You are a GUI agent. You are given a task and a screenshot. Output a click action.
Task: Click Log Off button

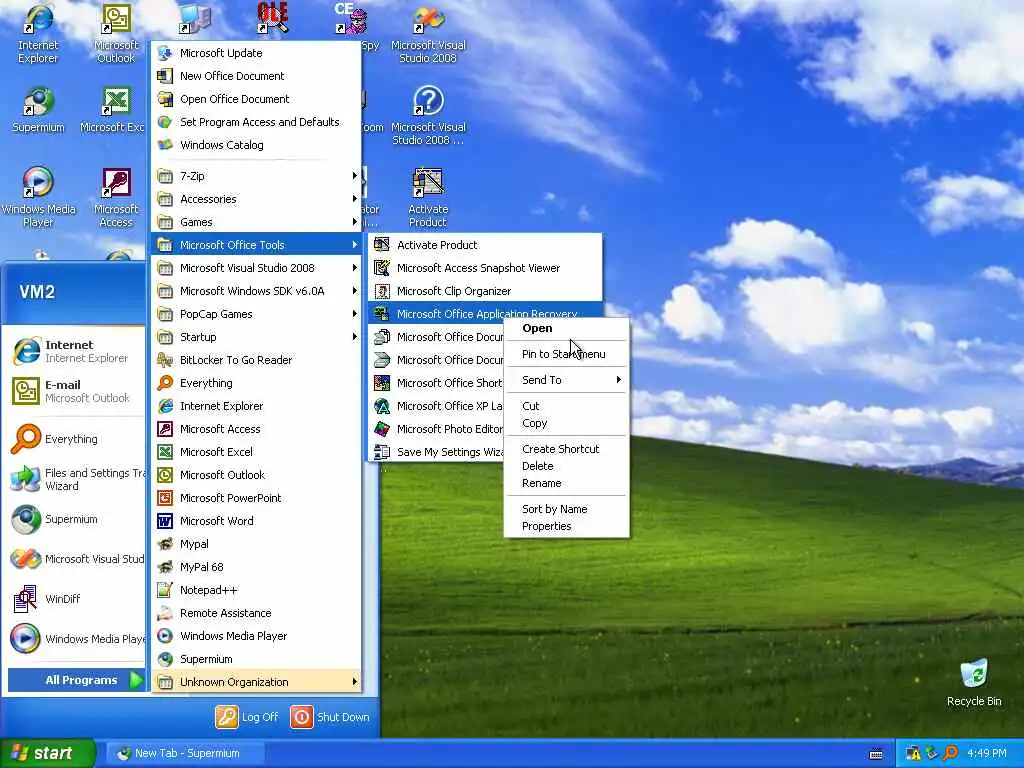point(247,717)
